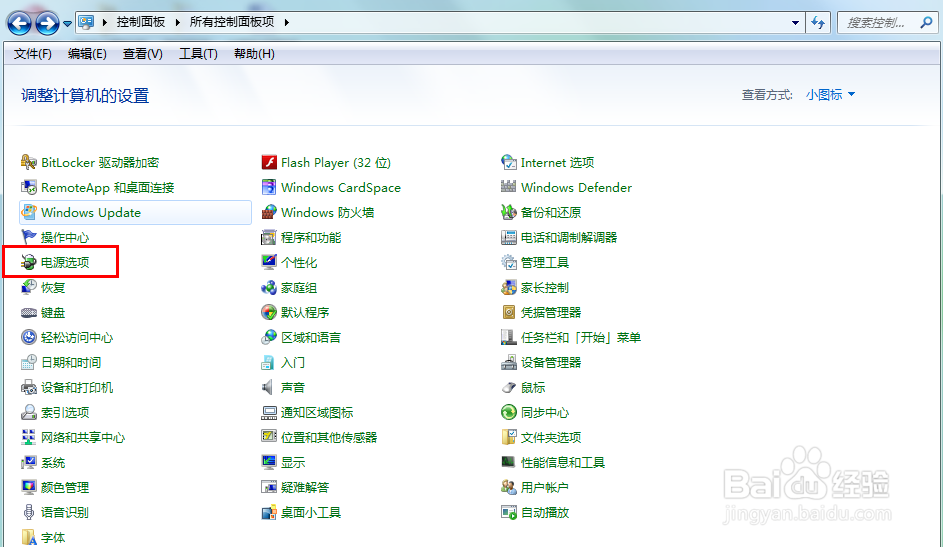Image resolution: width=943 pixels, height=547 pixels.
Task: Open the 通知区域图标 link
Action: point(317,412)
